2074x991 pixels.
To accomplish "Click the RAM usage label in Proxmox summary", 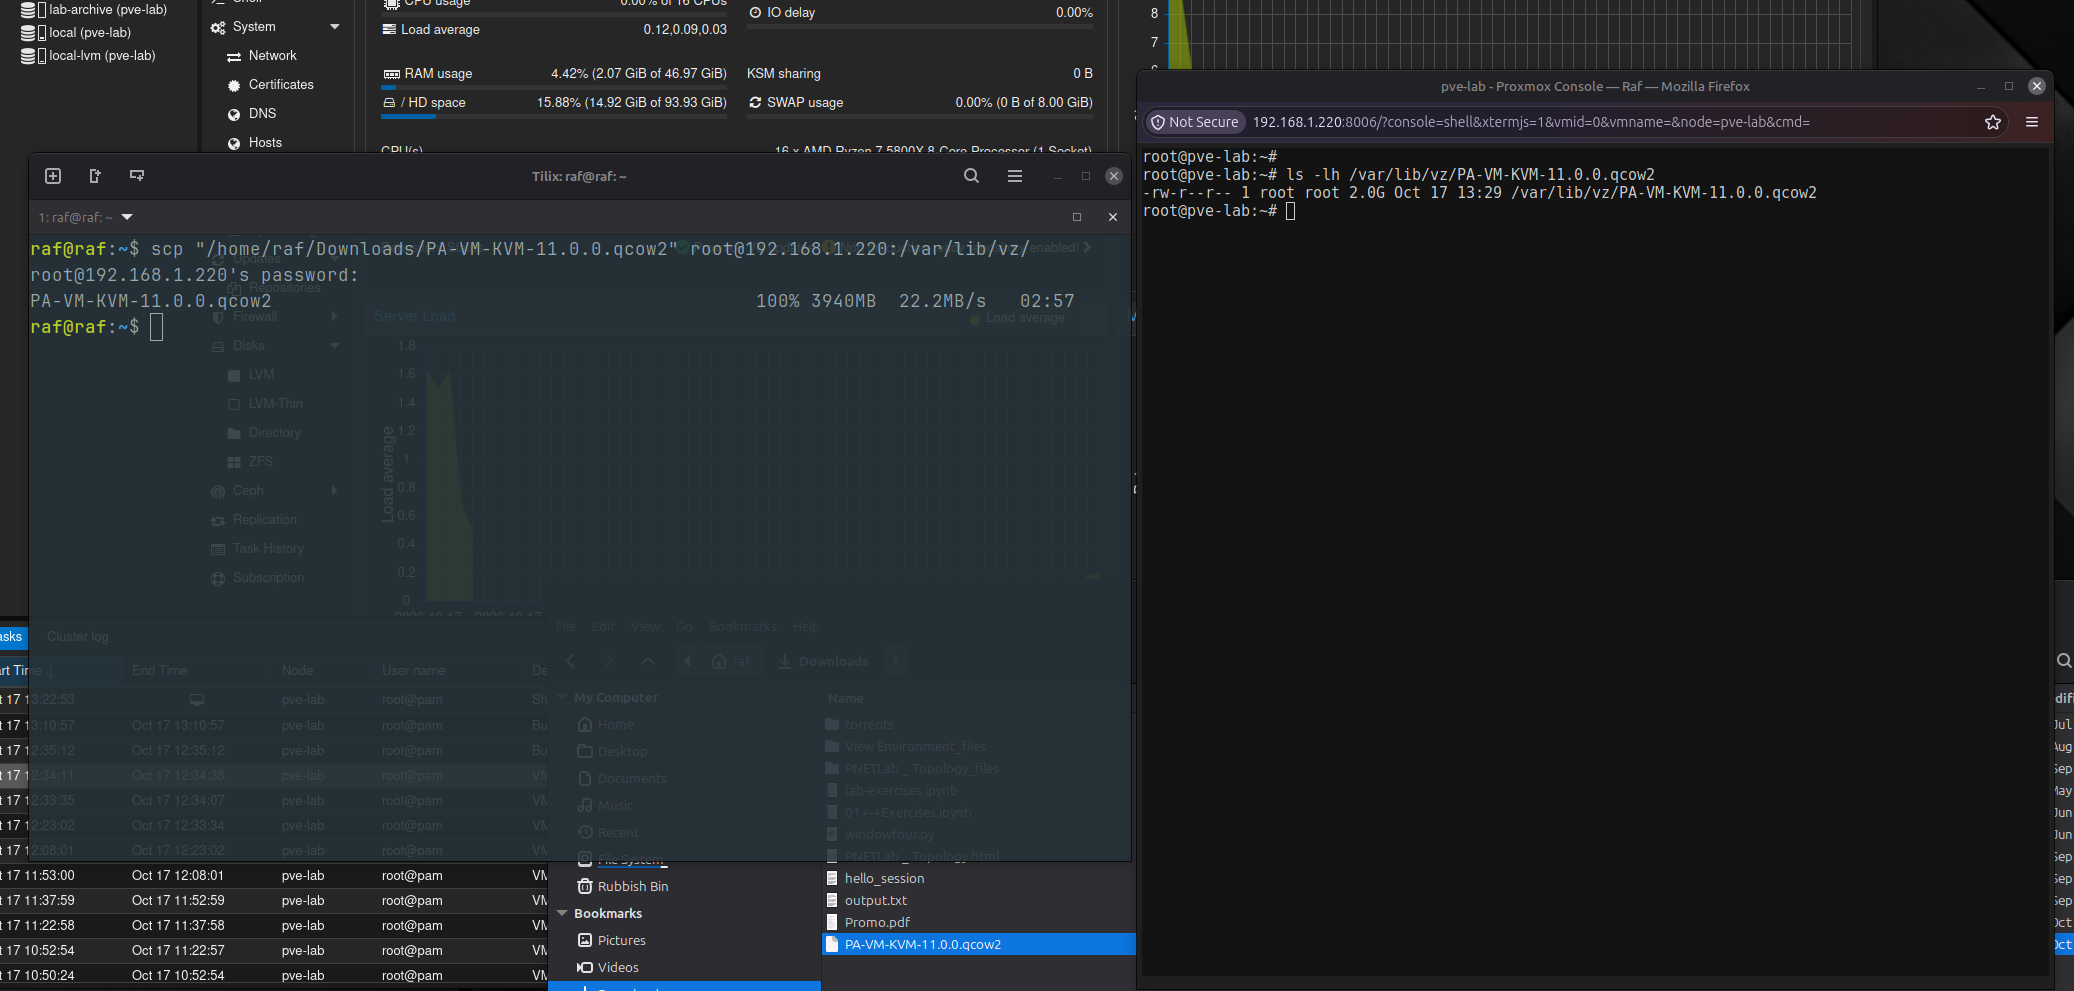I will coord(438,74).
